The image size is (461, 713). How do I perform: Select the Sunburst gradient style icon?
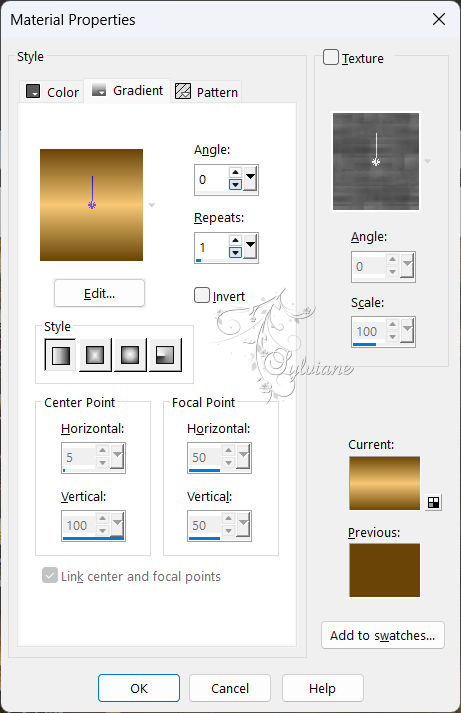(x=130, y=355)
